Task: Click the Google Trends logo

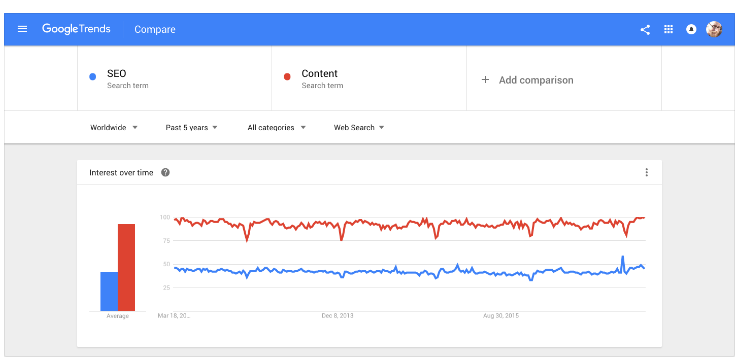Action: coord(76,29)
